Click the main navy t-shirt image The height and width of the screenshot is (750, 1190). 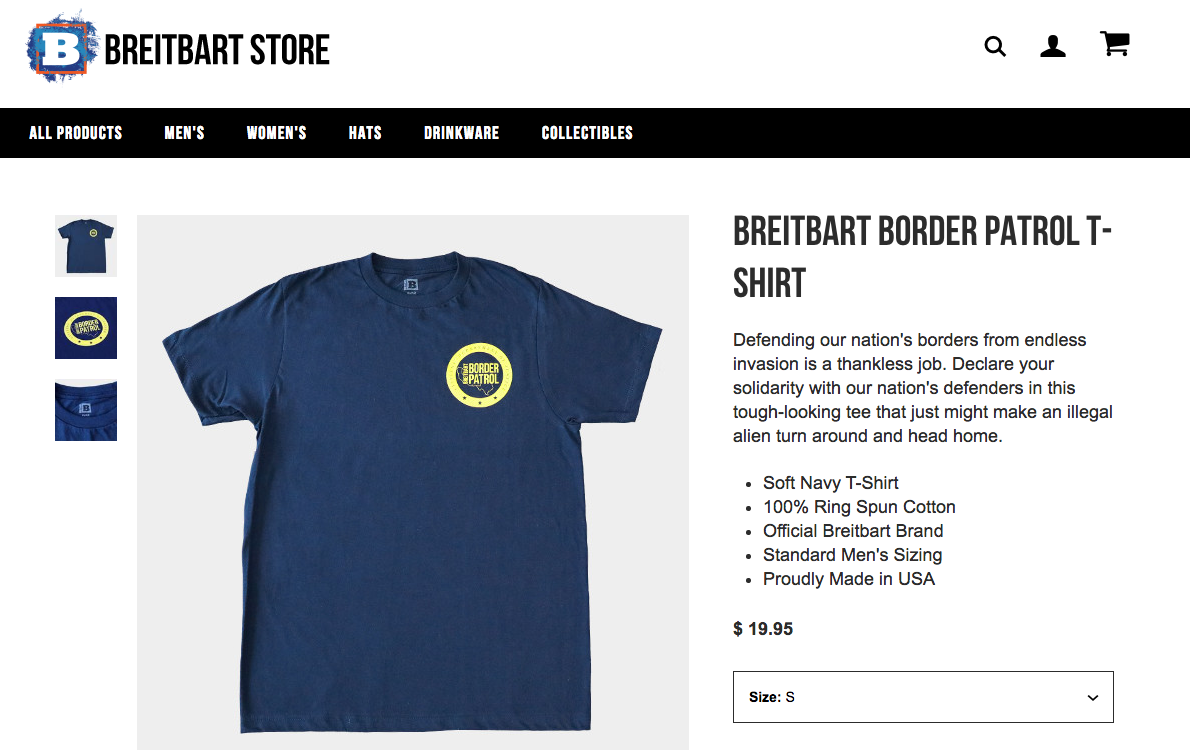tap(413, 483)
